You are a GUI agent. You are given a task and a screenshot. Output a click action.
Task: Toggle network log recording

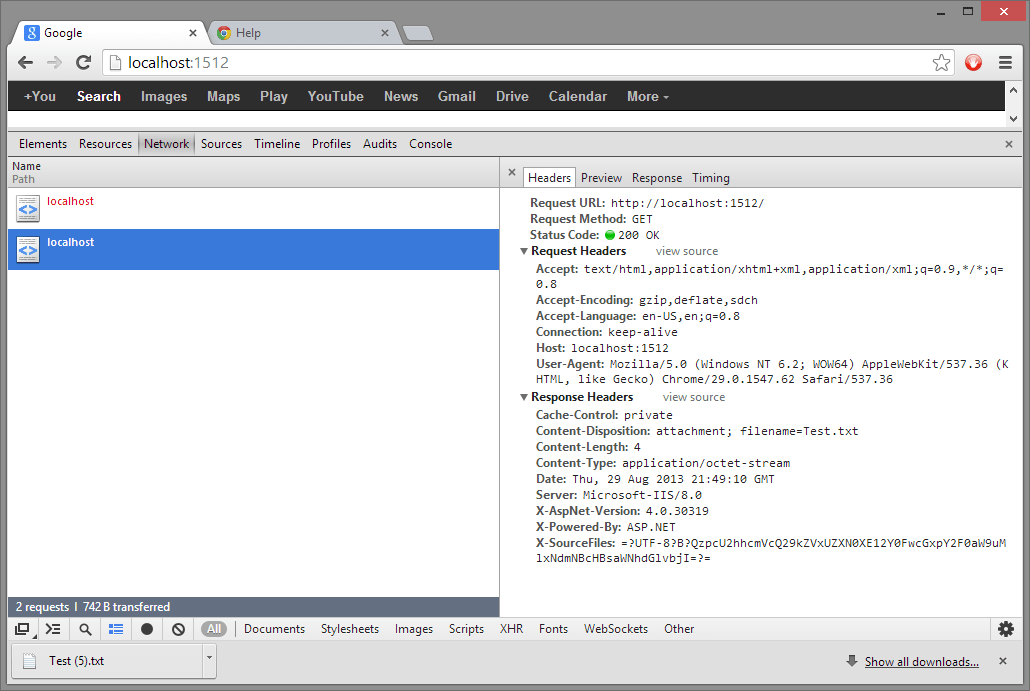147,629
